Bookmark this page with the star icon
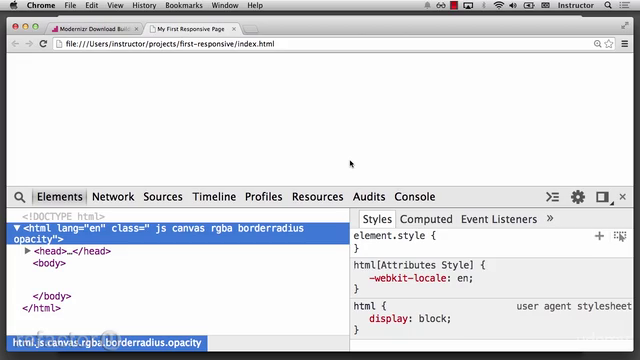 click(609, 44)
